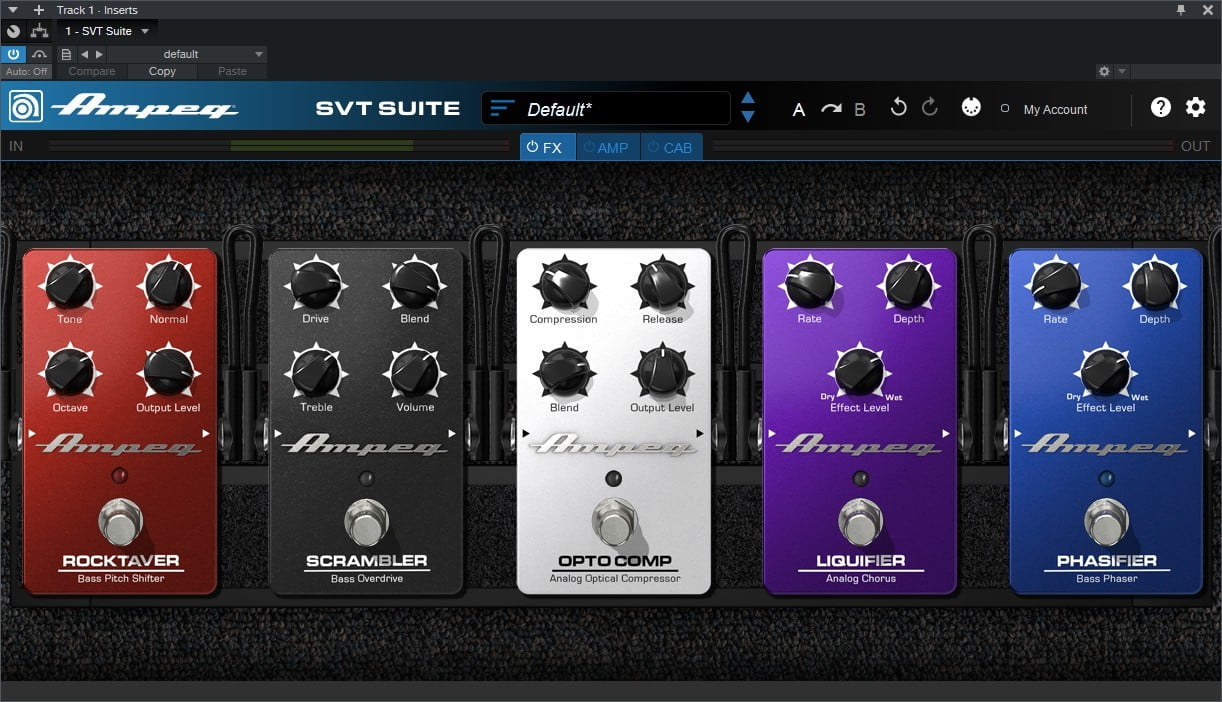Select the A preset state
1222x702 pixels.
point(799,110)
